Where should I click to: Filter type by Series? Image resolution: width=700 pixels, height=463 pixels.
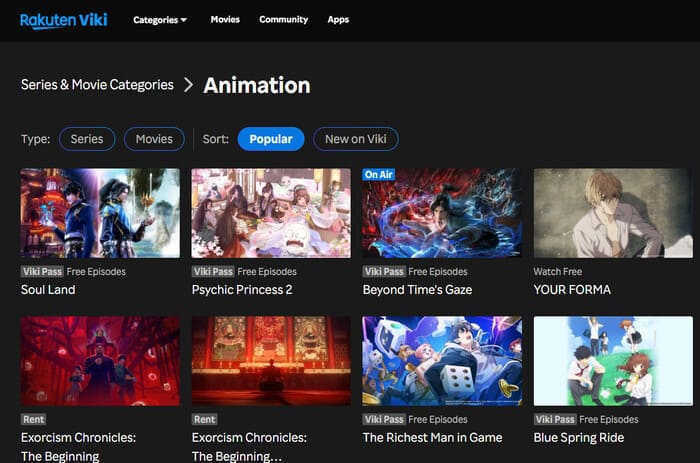coord(87,139)
